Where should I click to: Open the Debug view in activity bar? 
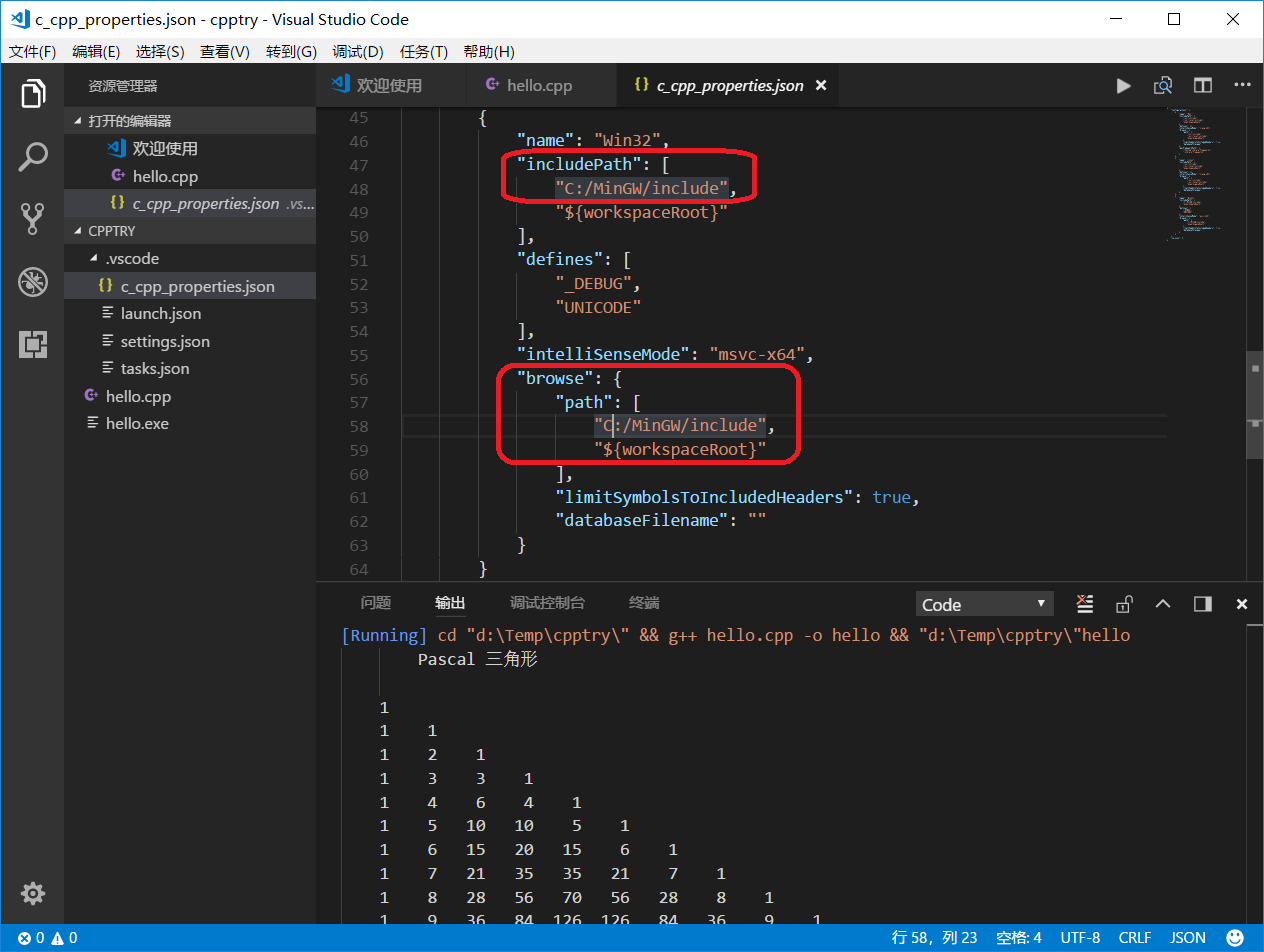click(33, 282)
